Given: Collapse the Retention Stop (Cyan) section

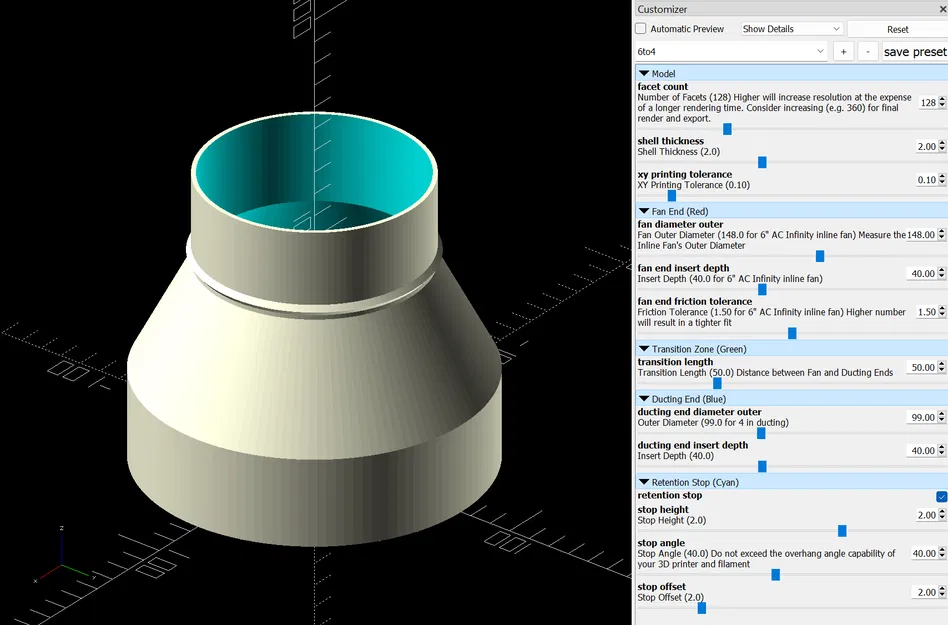Looking at the screenshot, I should pos(645,482).
